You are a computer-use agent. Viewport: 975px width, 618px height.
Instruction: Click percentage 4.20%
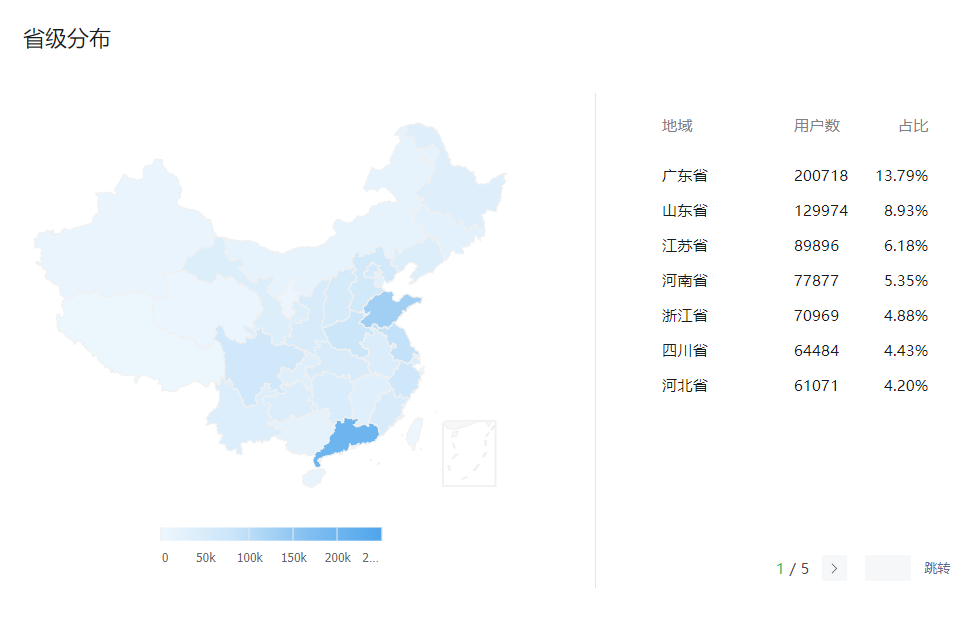coord(906,385)
